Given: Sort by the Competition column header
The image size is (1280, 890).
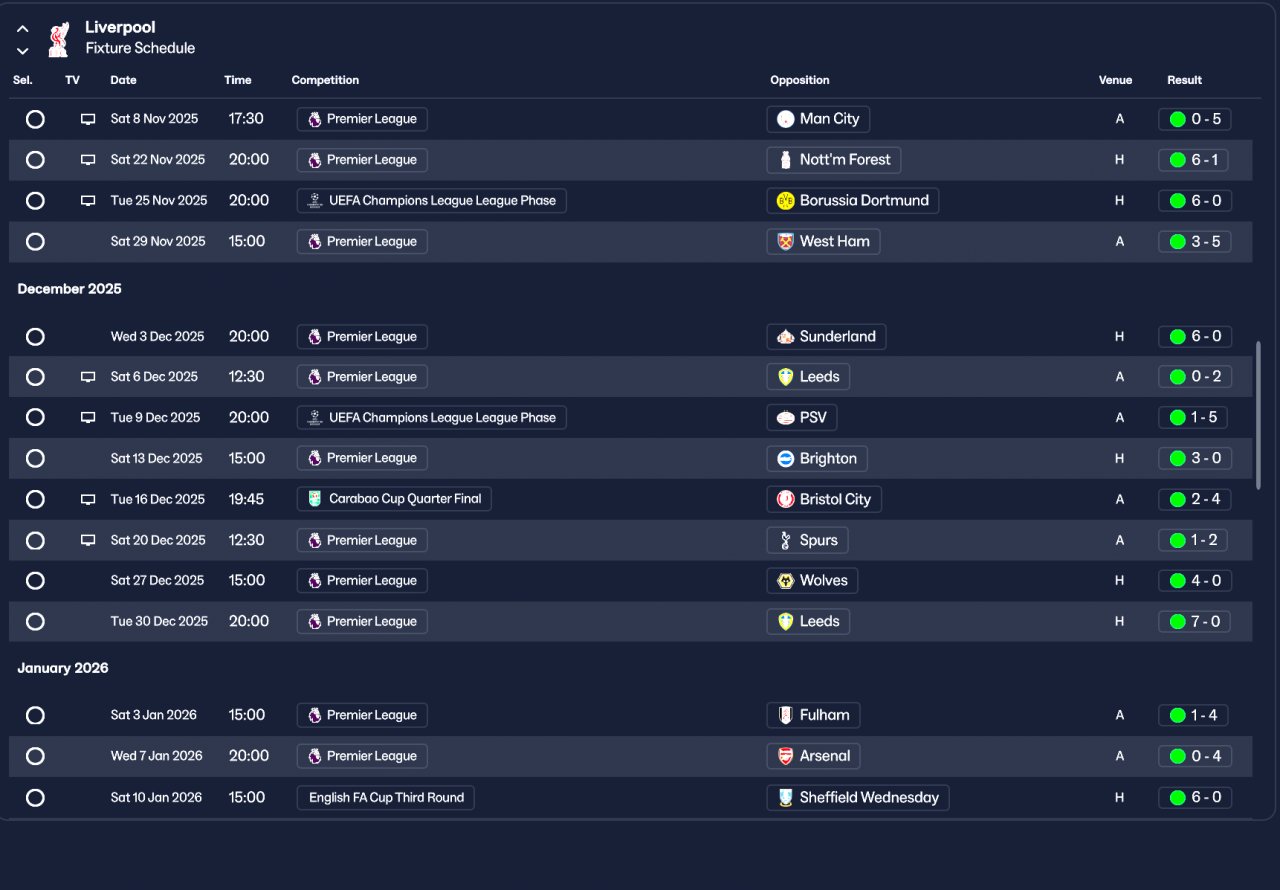Looking at the screenshot, I should 325,80.
